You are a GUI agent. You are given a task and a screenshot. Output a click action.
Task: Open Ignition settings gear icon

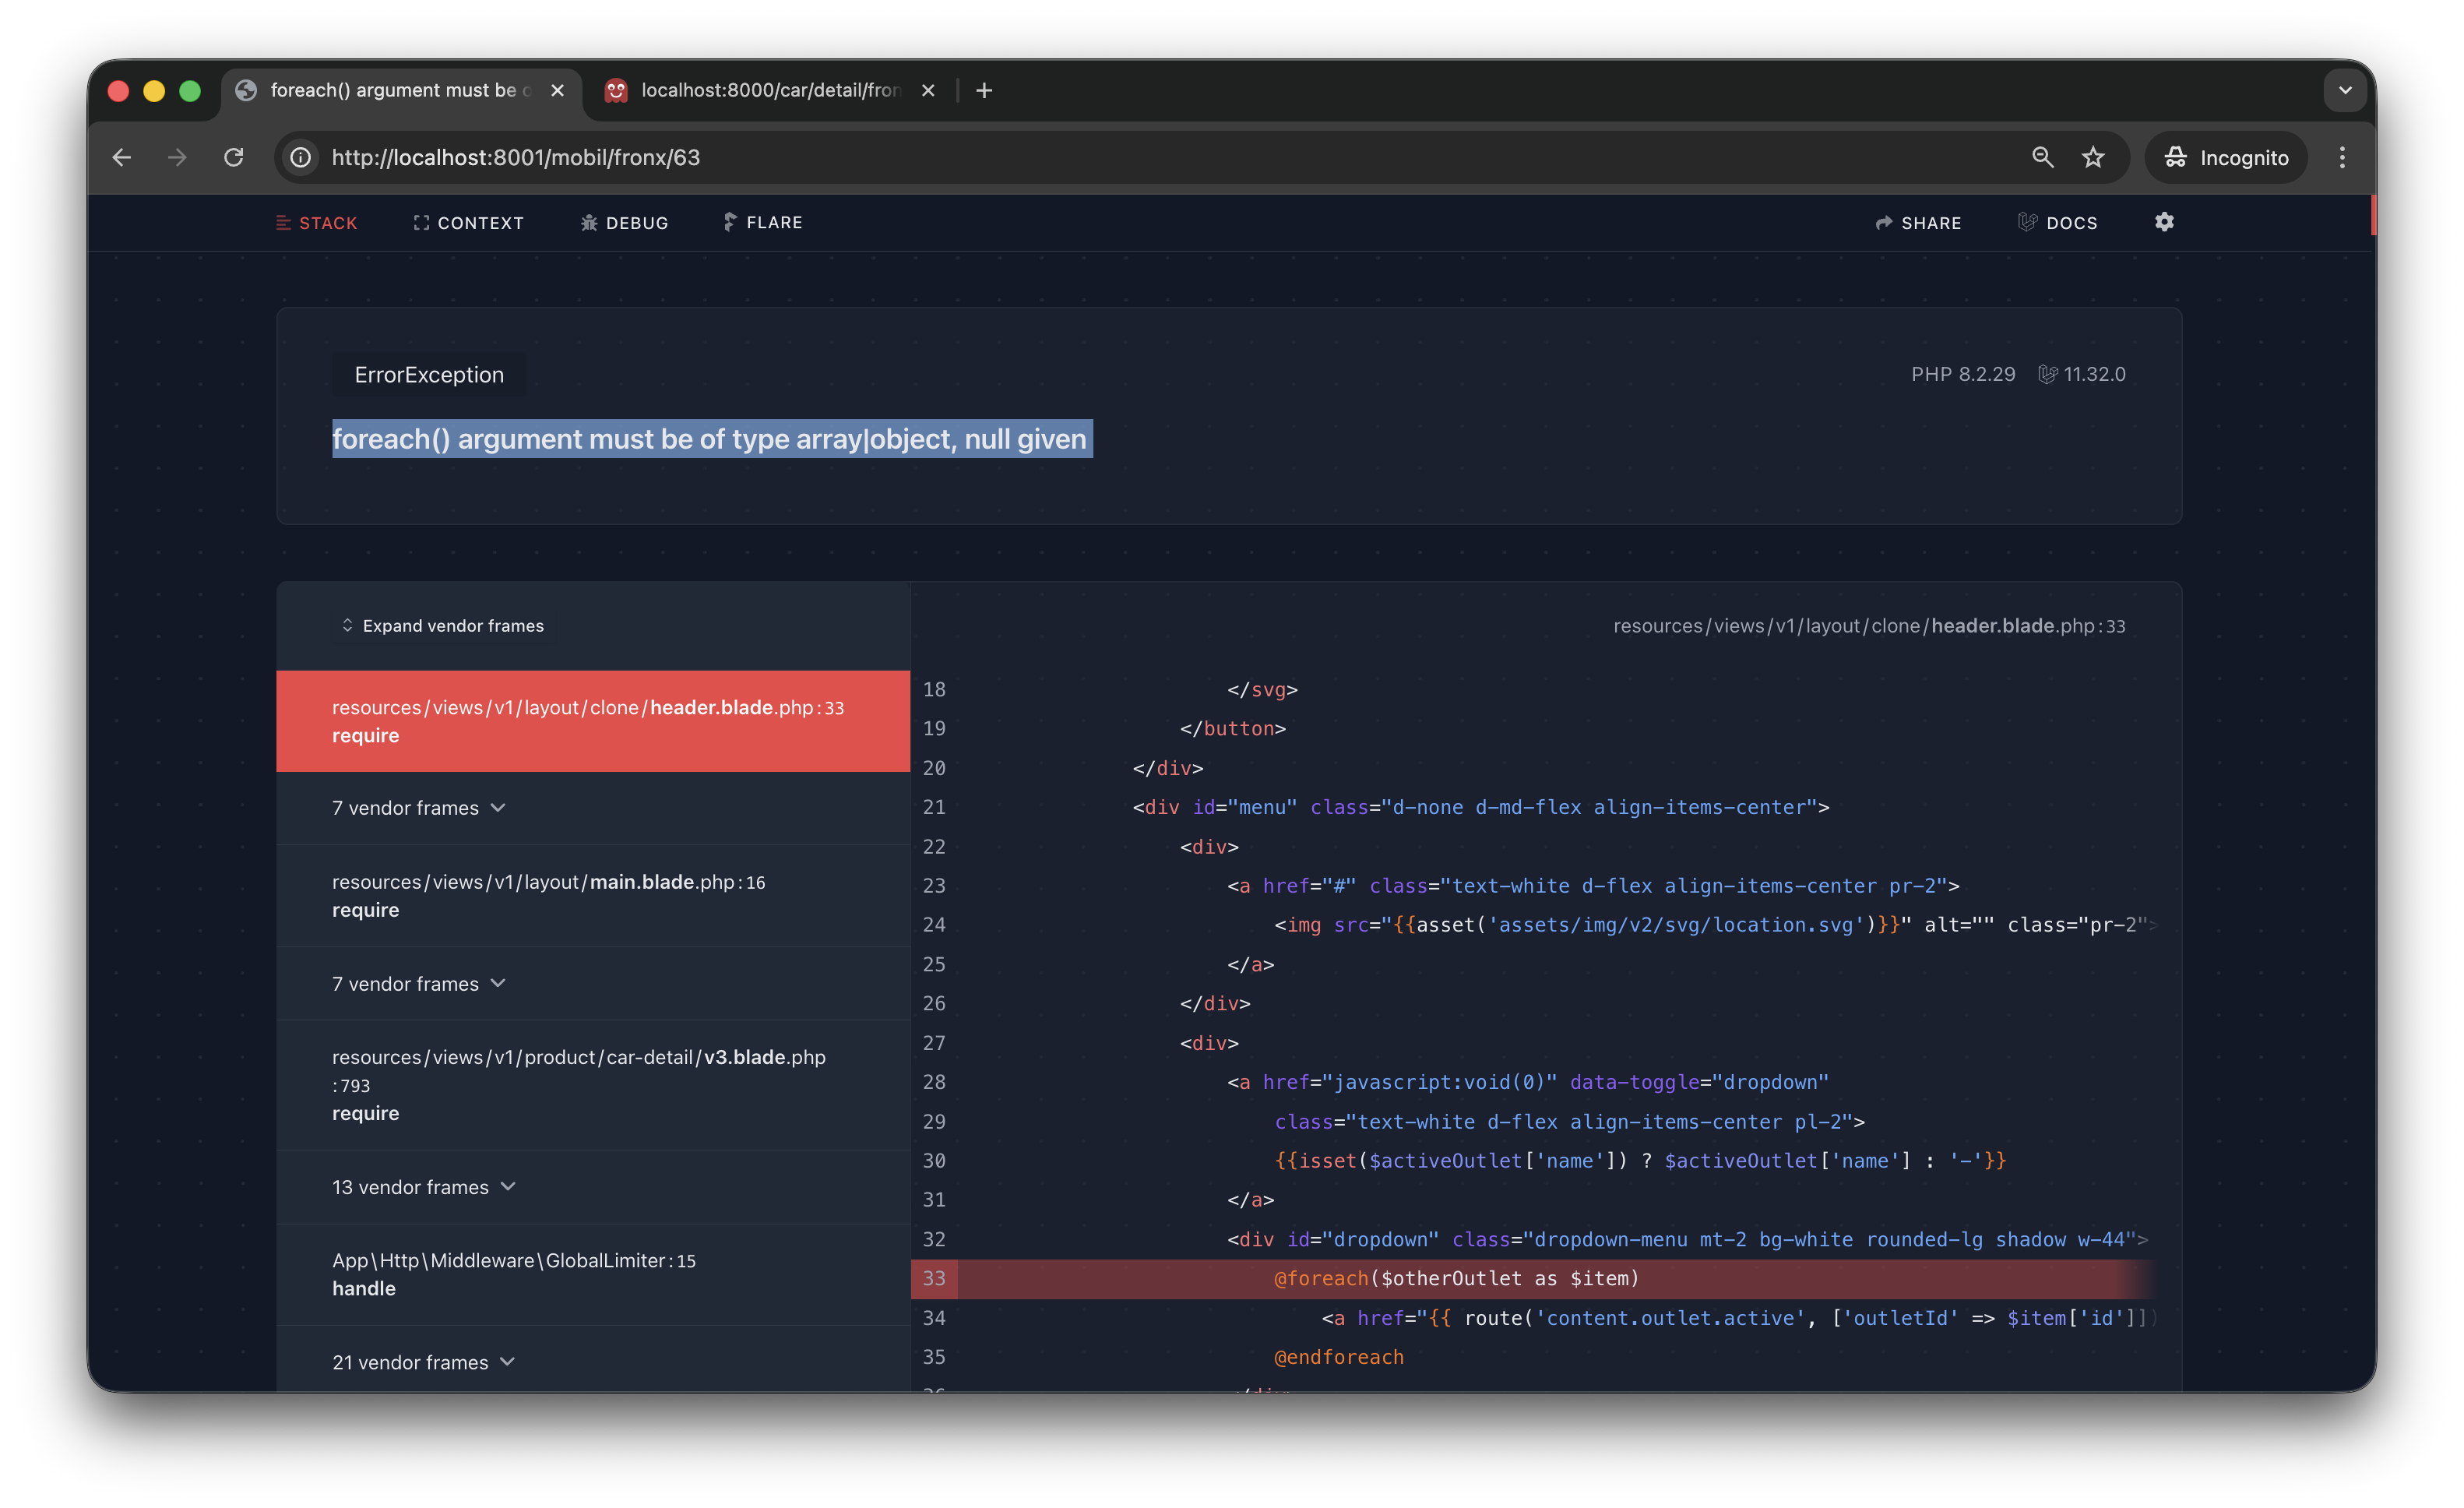pos(2164,222)
